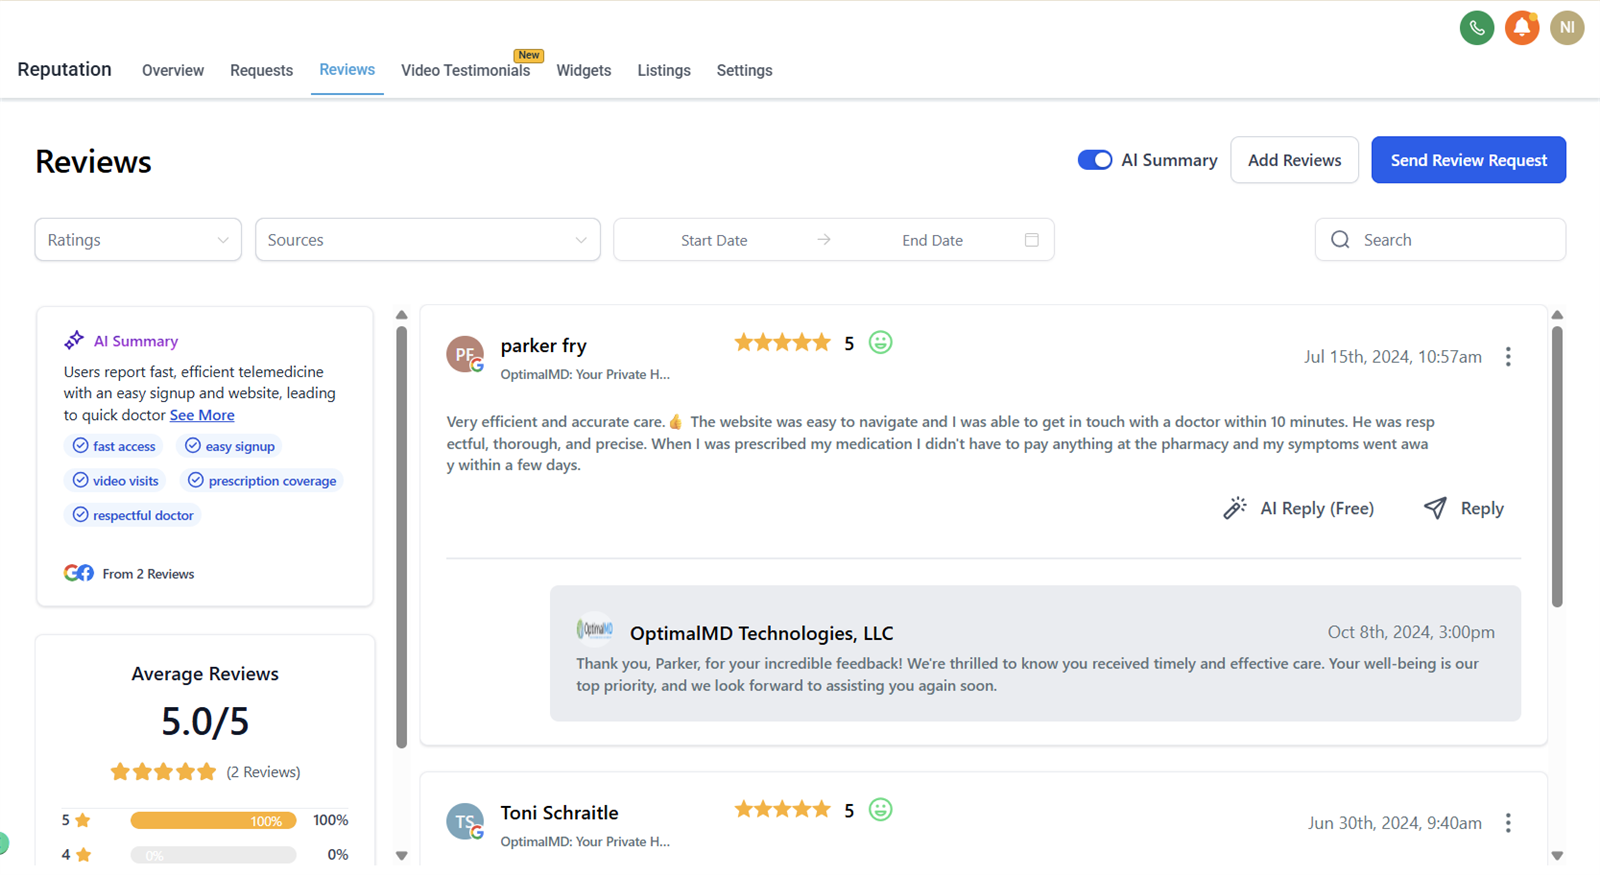1600x875 pixels.
Task: Open the Listings tab
Action: (664, 70)
